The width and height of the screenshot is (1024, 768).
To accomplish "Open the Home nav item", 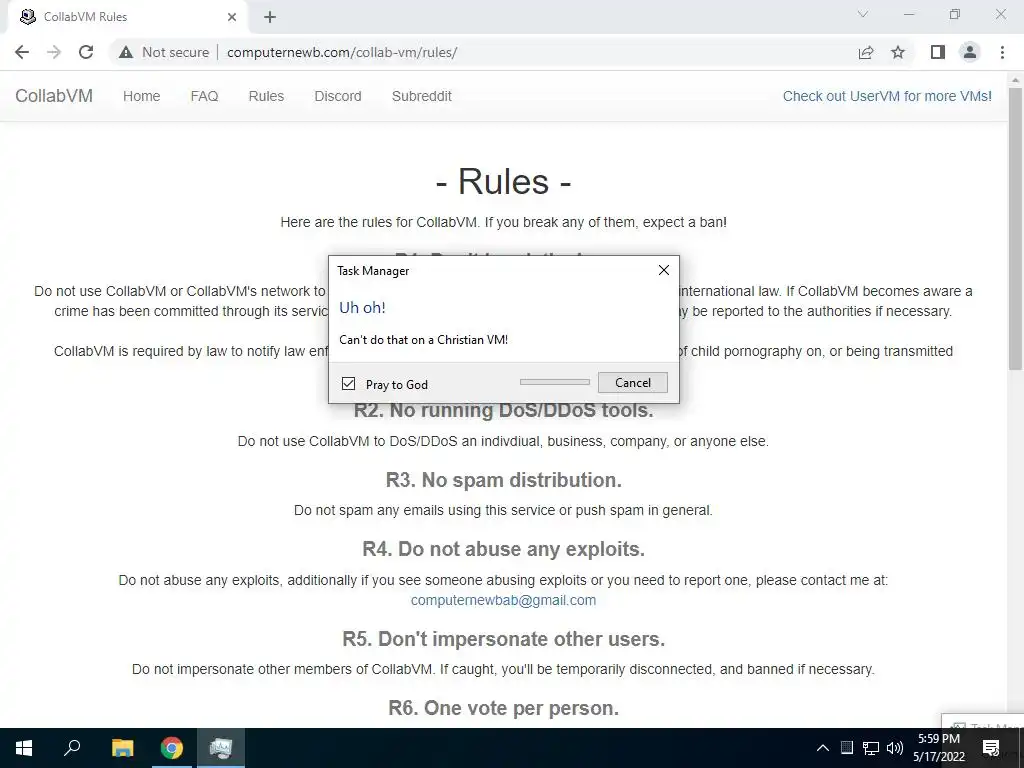I will [142, 96].
